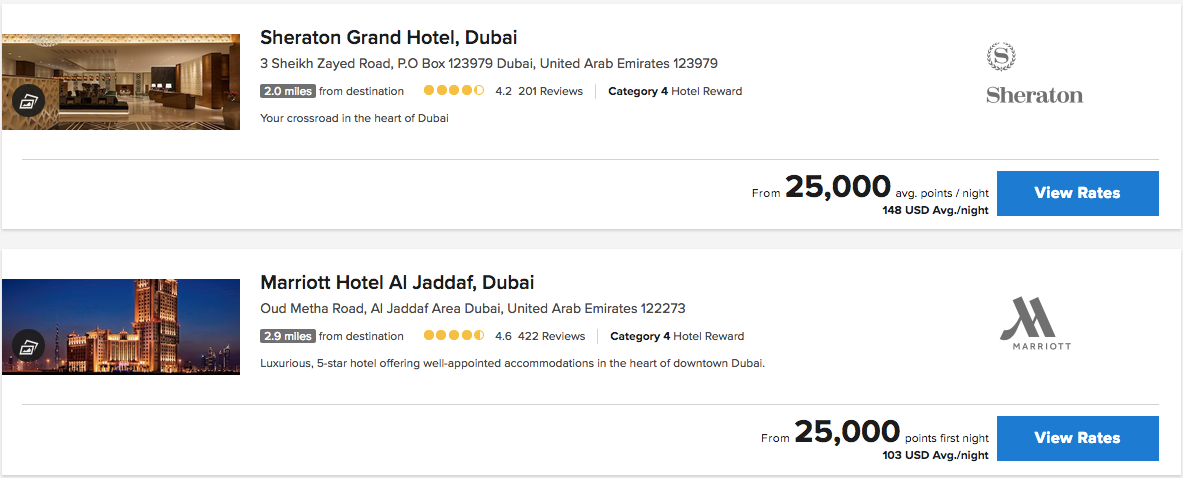Click the Marriott brand logo
Viewport: 1183px width, 478px height.
pos(1034,322)
